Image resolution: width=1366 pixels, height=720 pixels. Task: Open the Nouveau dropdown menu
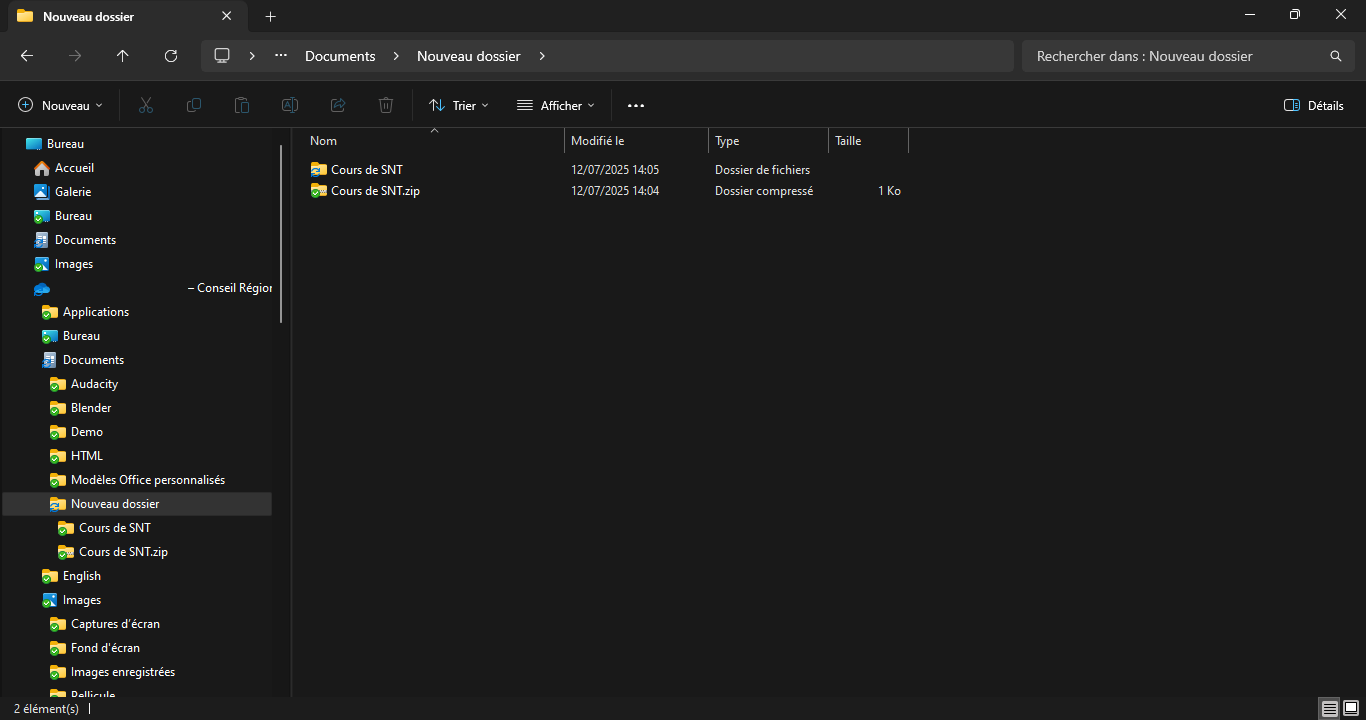(60, 105)
